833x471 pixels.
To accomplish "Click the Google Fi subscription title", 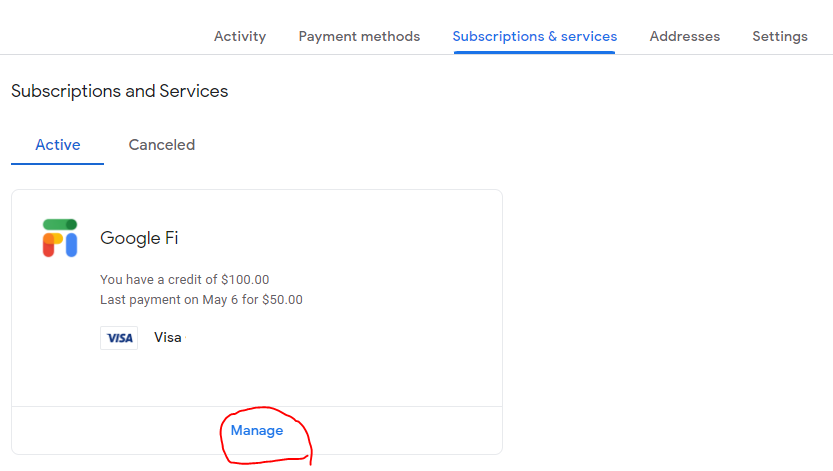I will [x=139, y=238].
